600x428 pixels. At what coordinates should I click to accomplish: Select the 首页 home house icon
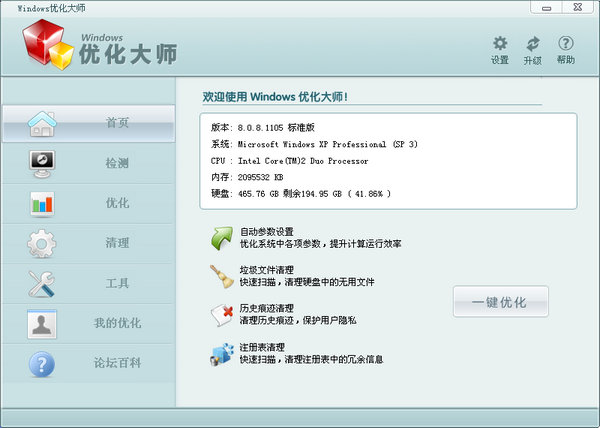click(x=42, y=124)
